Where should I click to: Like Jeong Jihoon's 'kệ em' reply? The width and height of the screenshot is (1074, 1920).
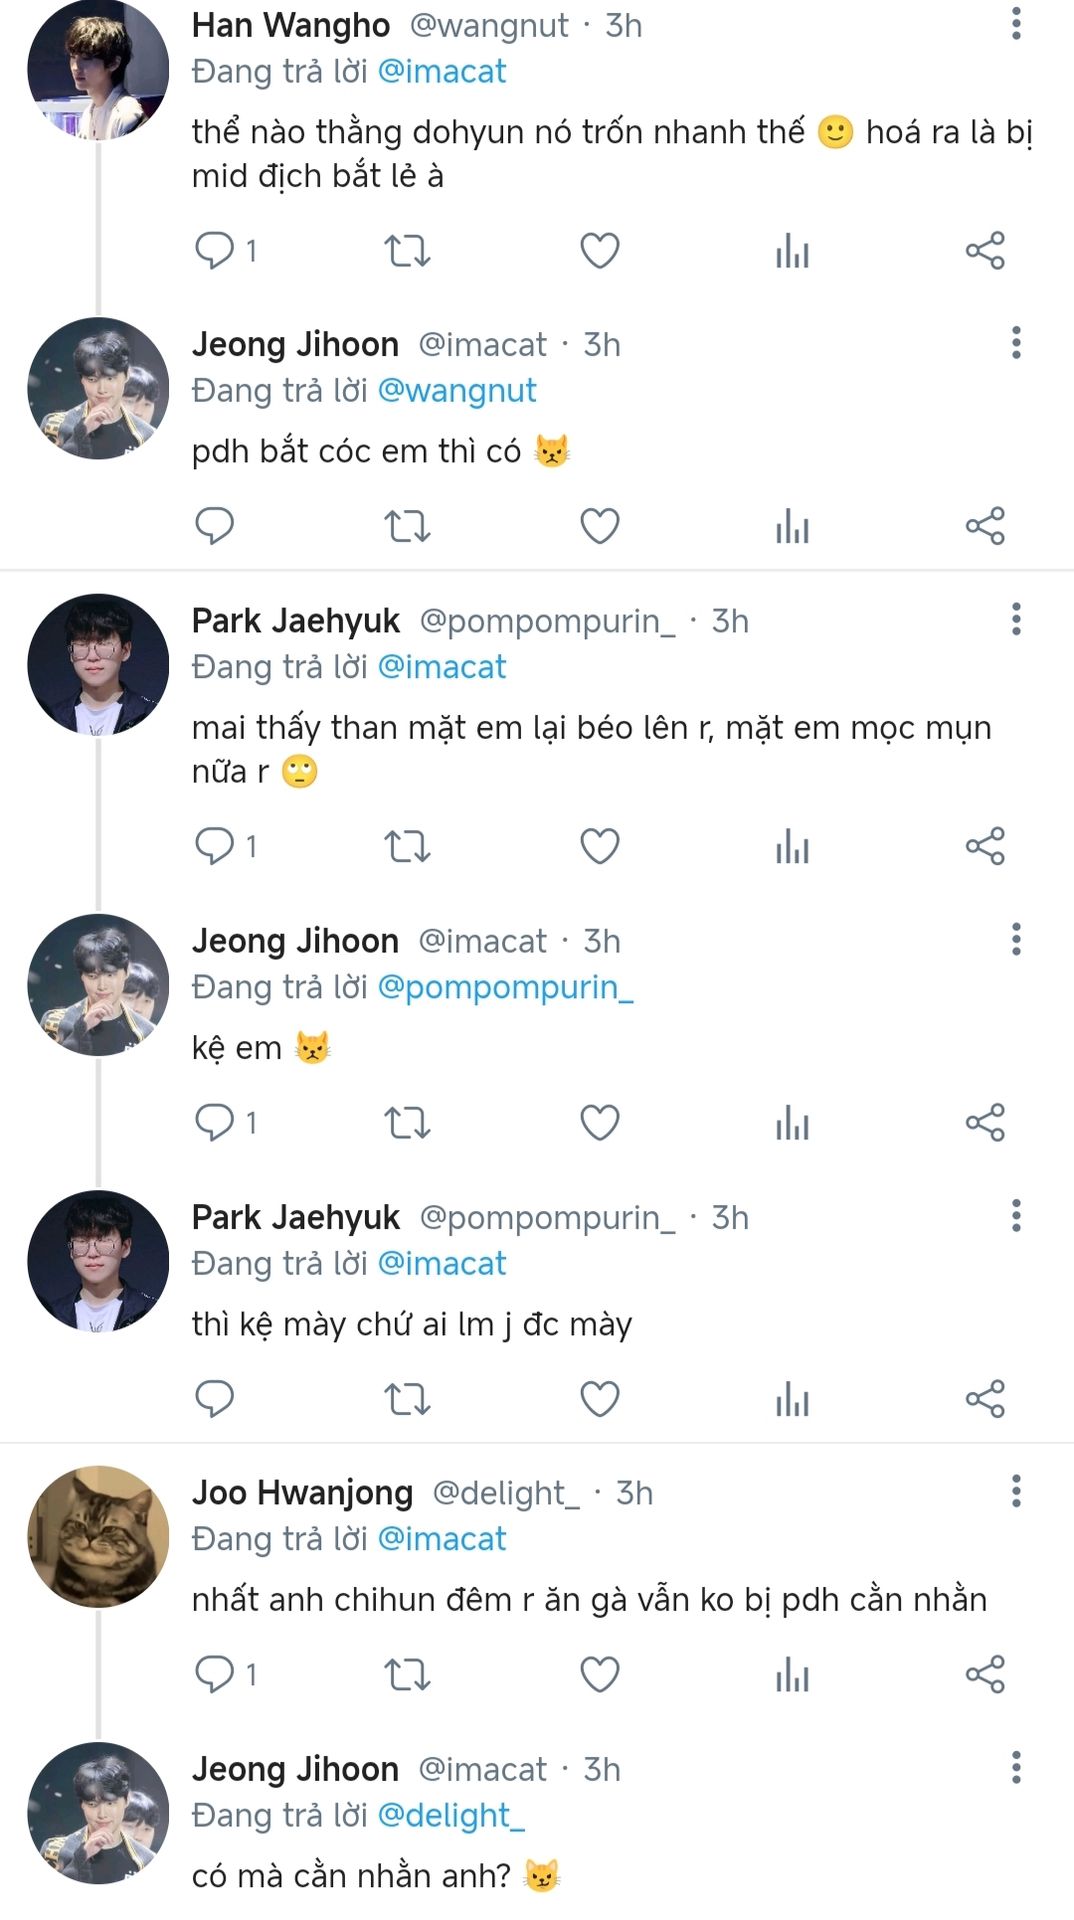[x=600, y=1123]
